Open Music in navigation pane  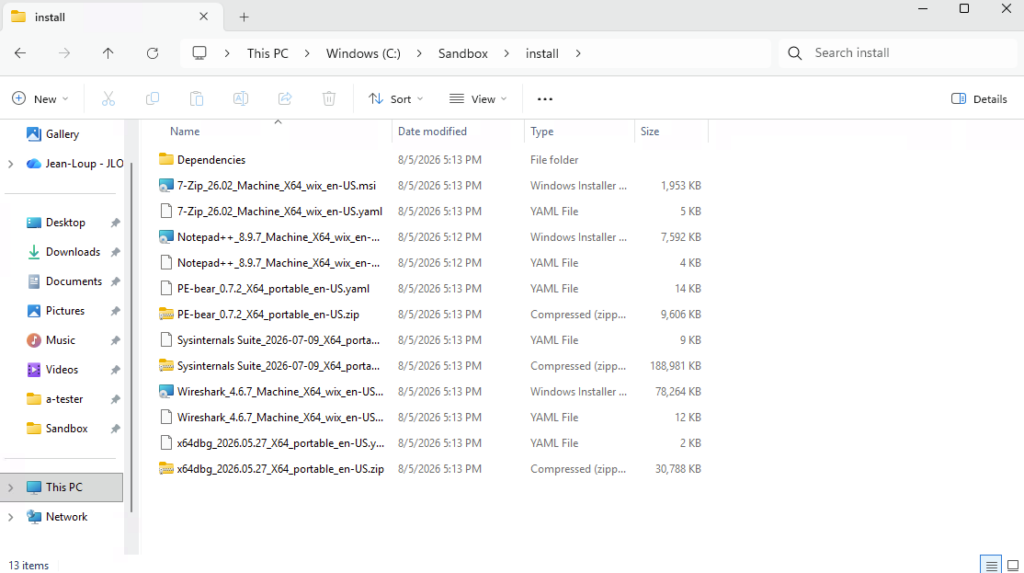pos(61,340)
